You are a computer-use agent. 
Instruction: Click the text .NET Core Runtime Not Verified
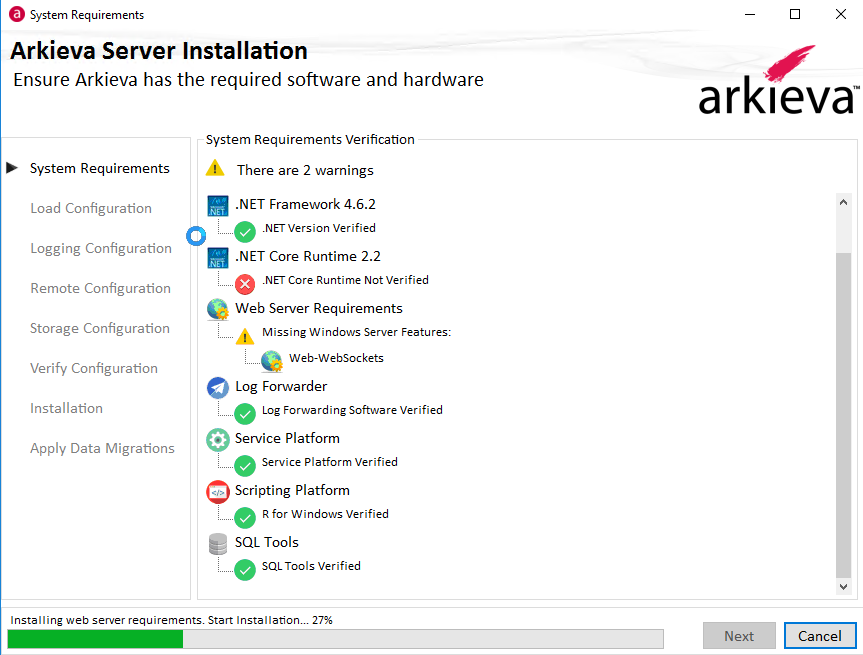(345, 280)
